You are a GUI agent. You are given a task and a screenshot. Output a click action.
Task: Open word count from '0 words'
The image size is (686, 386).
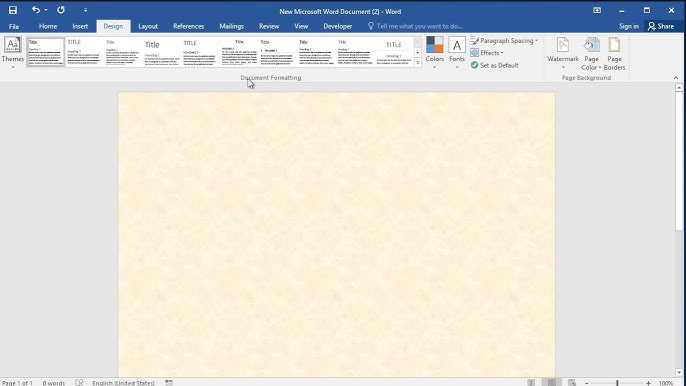pos(54,383)
